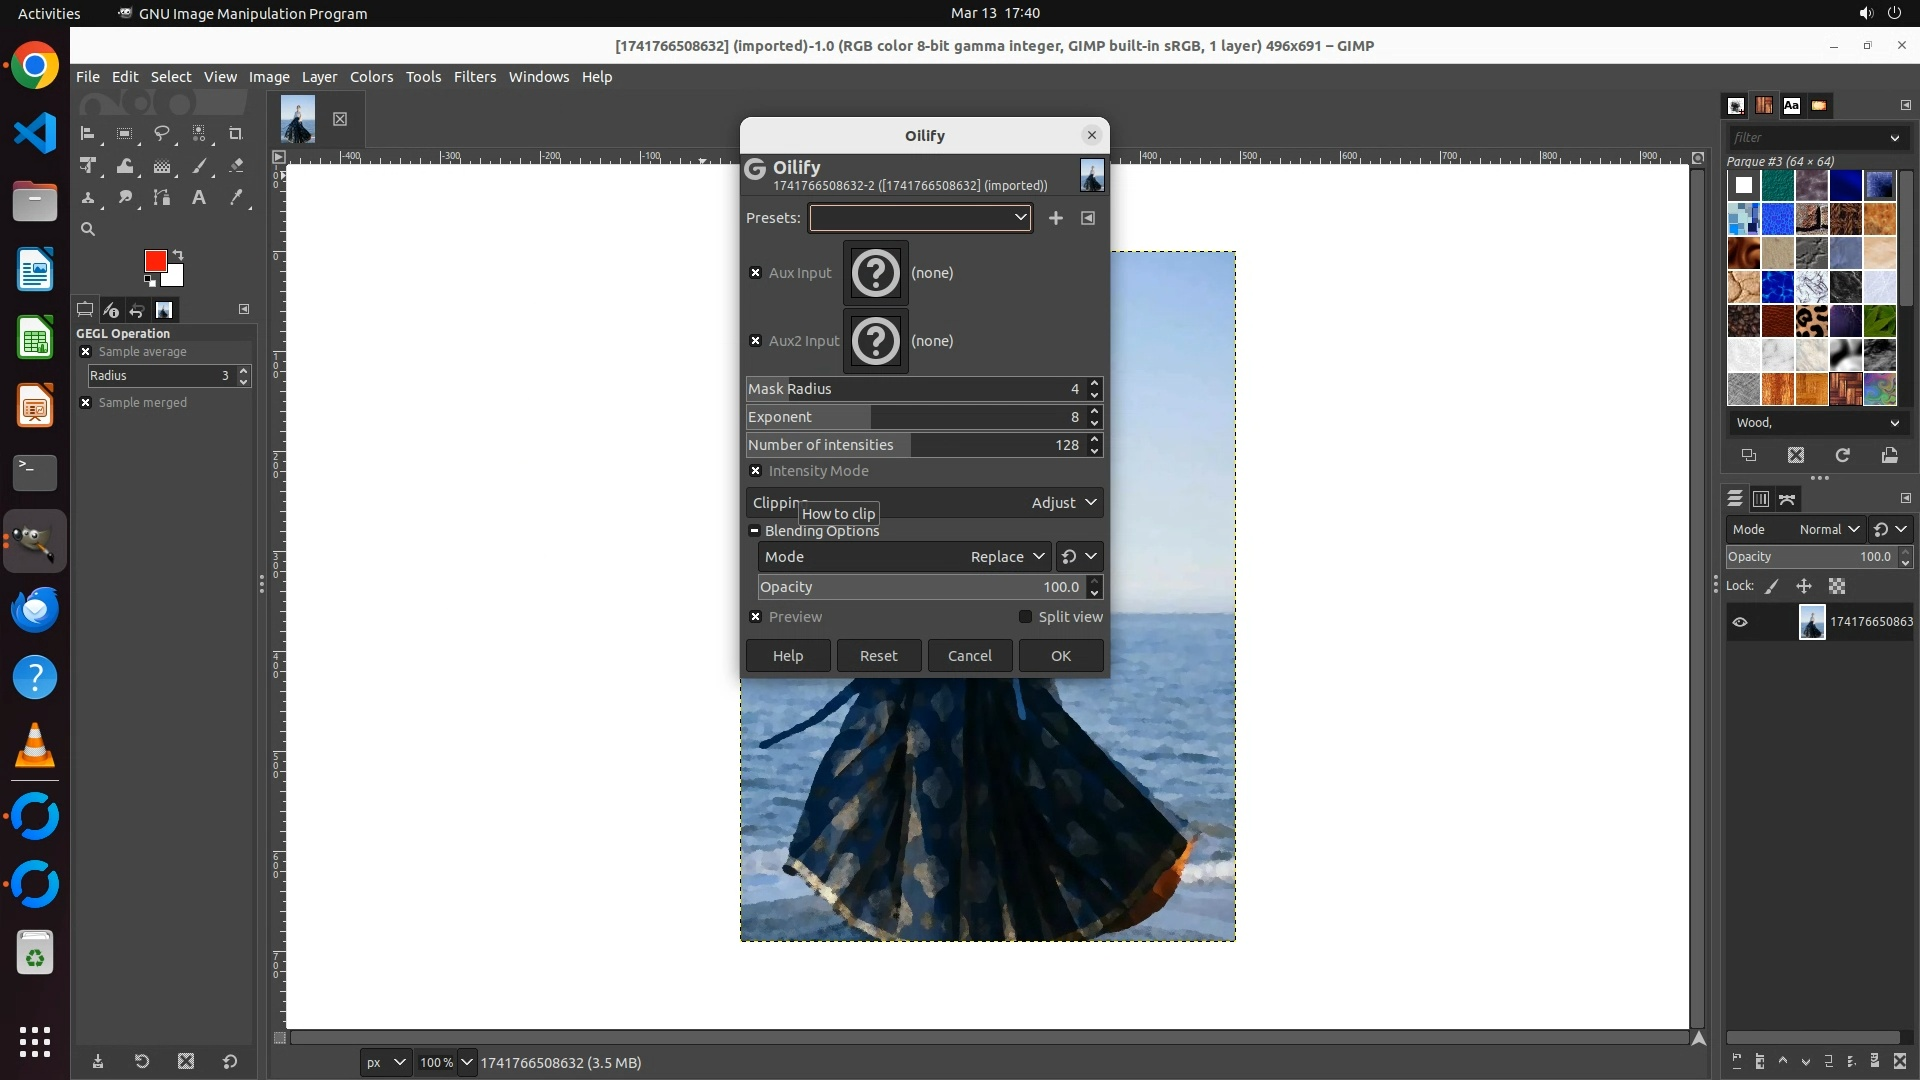The height and width of the screenshot is (1080, 1920).
Task: Select the Free Select lasso tool
Action: tap(161, 133)
